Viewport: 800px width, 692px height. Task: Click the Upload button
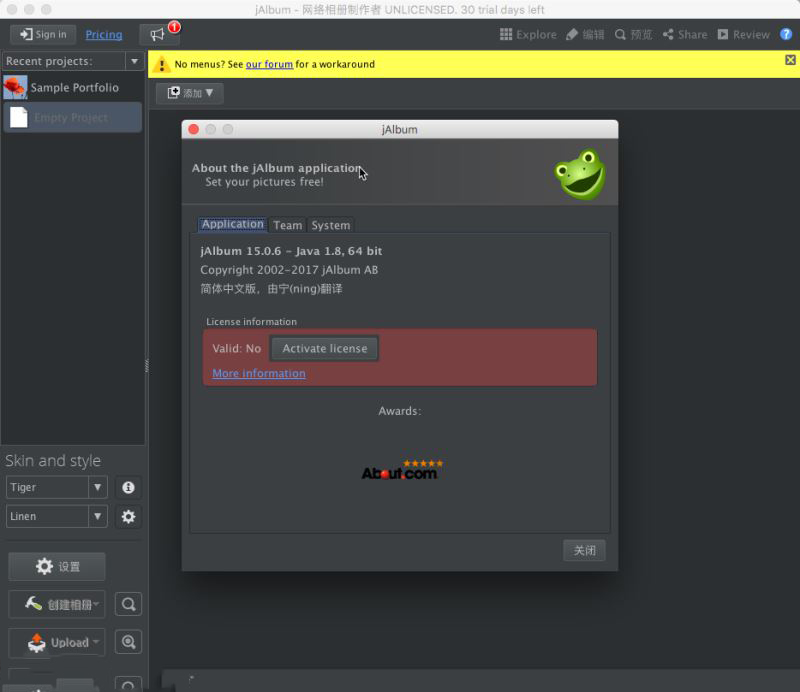click(x=57, y=642)
